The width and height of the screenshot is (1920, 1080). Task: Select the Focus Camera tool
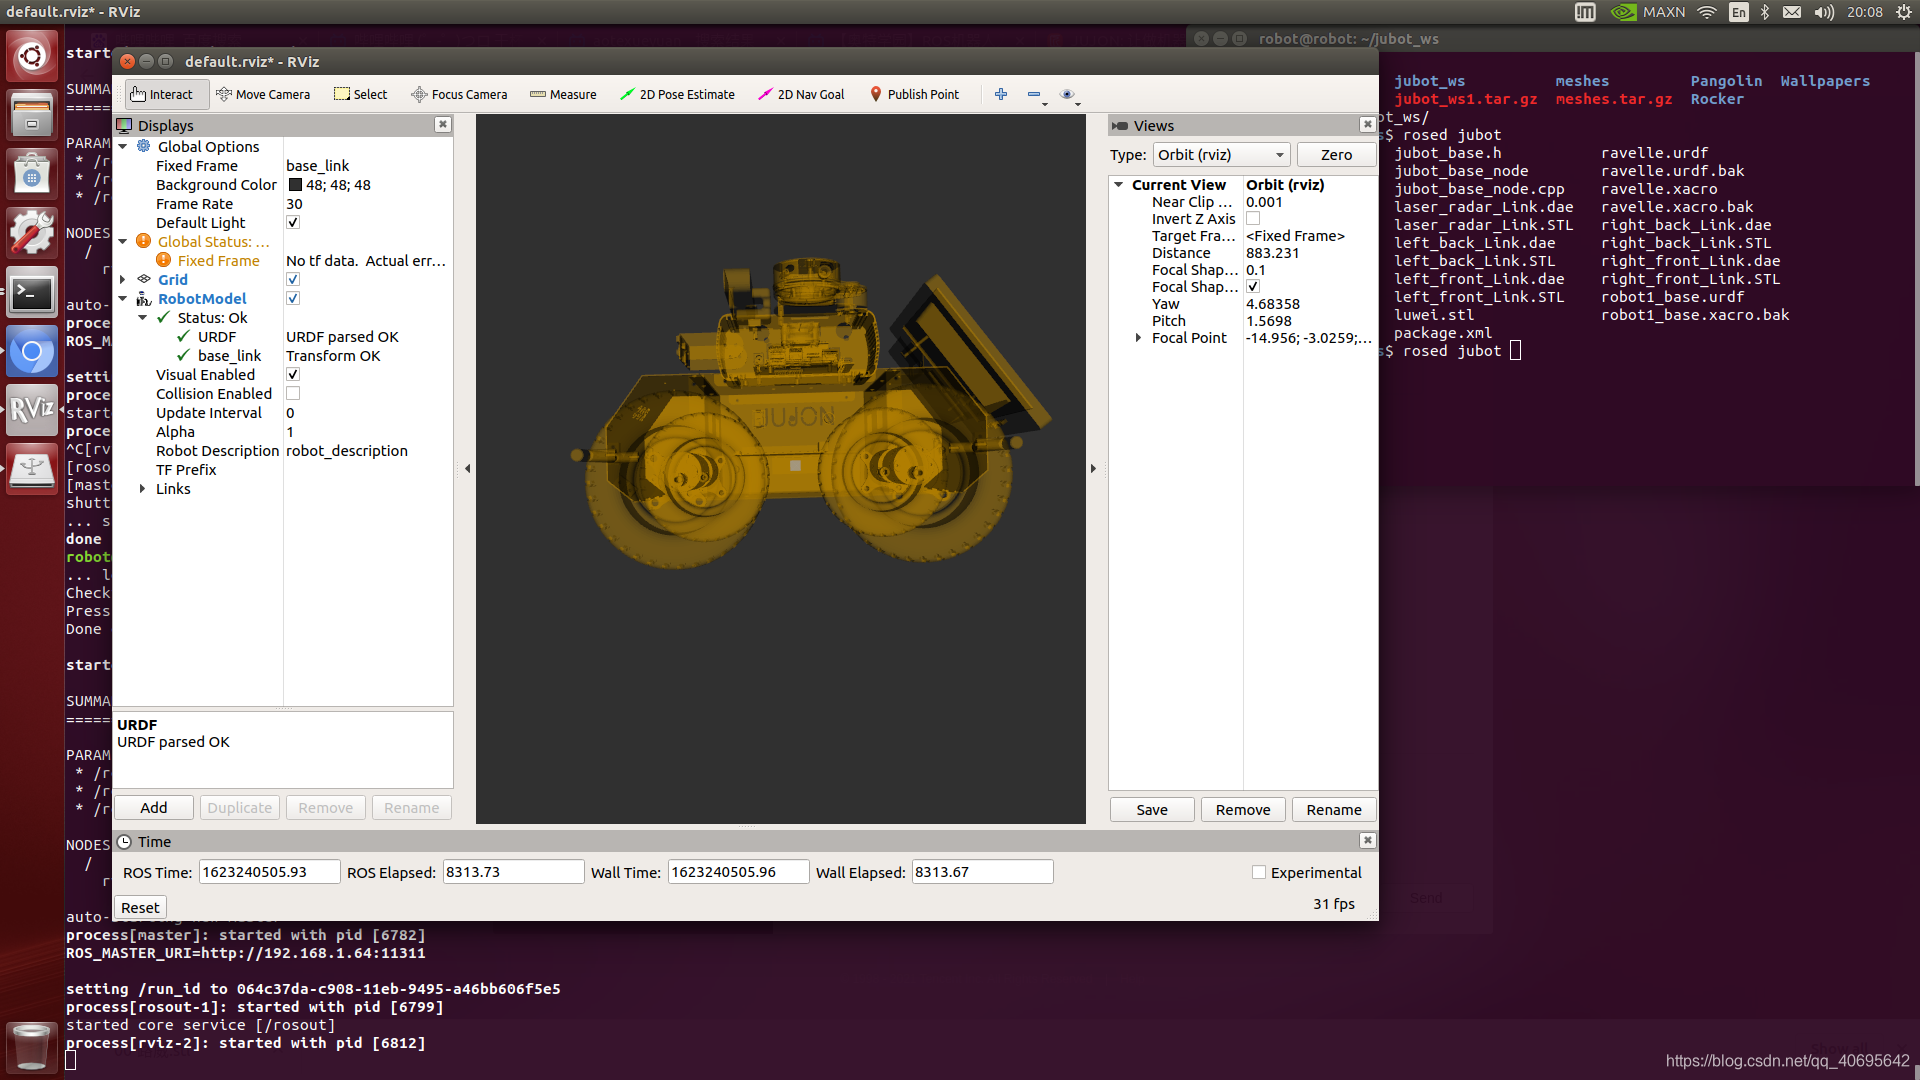tap(459, 94)
